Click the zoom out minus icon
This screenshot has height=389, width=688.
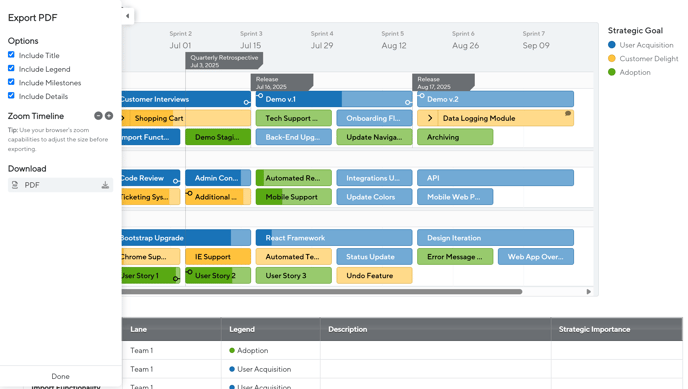98,116
